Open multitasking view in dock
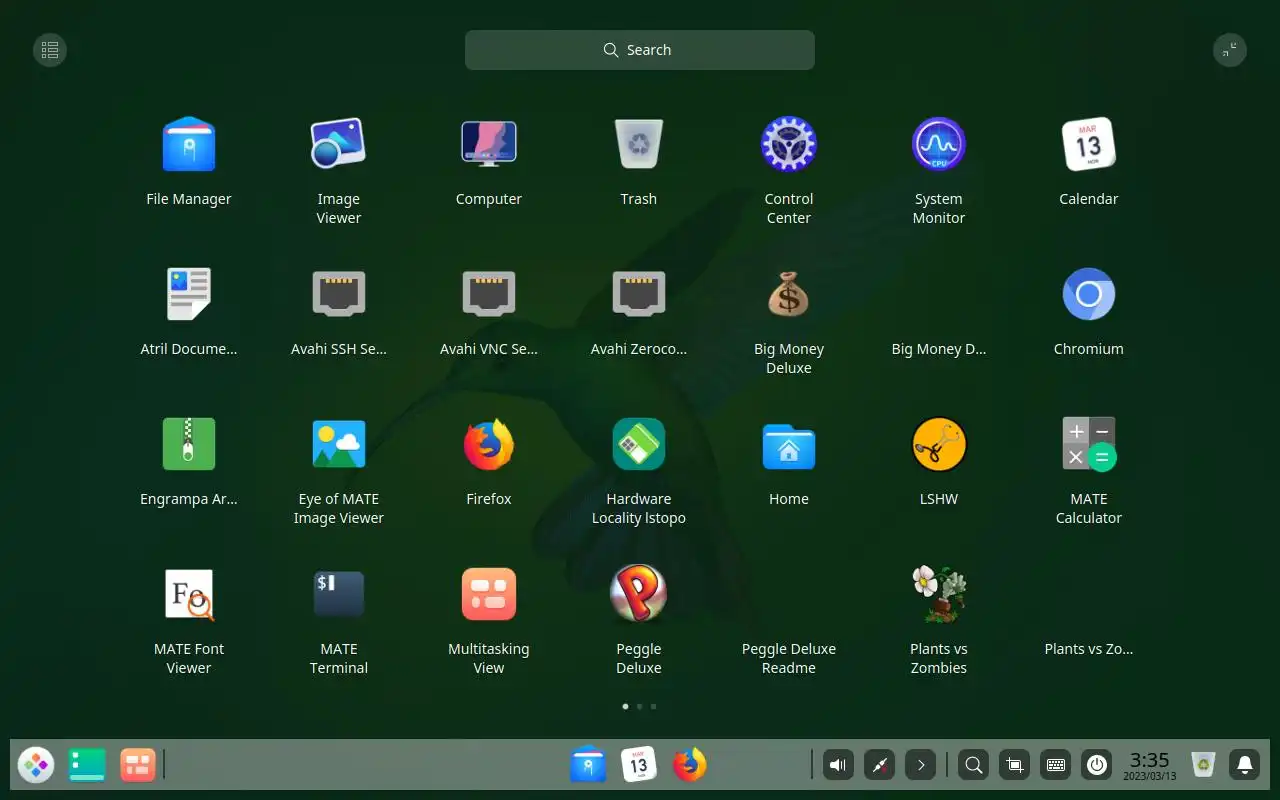 pyautogui.click(x=138, y=766)
